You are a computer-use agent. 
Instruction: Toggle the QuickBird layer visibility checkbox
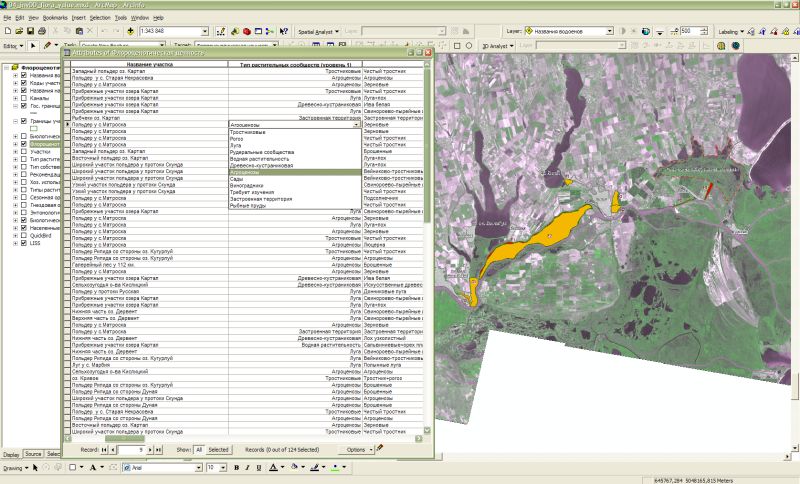pyautogui.click(x=23, y=234)
